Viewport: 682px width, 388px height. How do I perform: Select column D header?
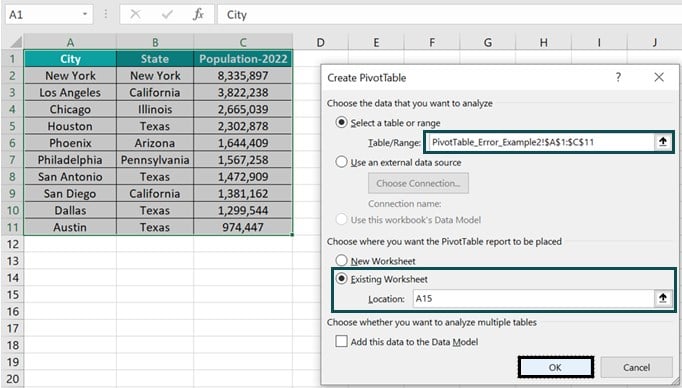pyautogui.click(x=321, y=42)
